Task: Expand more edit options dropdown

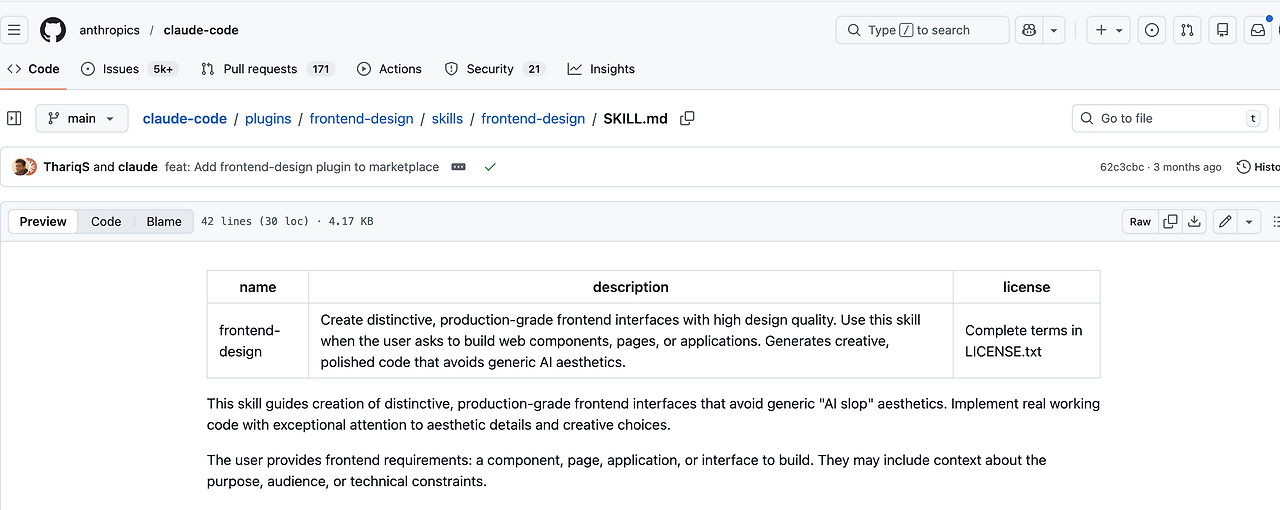Action: tap(1249, 222)
